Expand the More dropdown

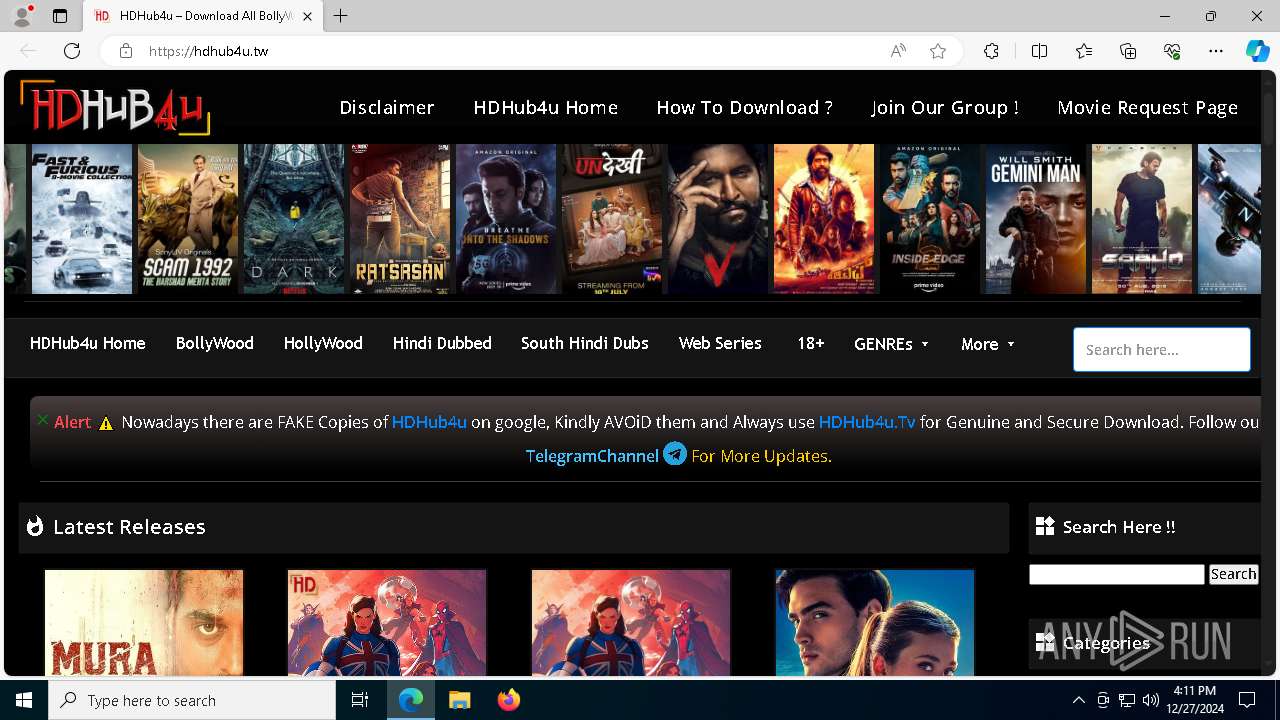pyautogui.click(x=988, y=344)
